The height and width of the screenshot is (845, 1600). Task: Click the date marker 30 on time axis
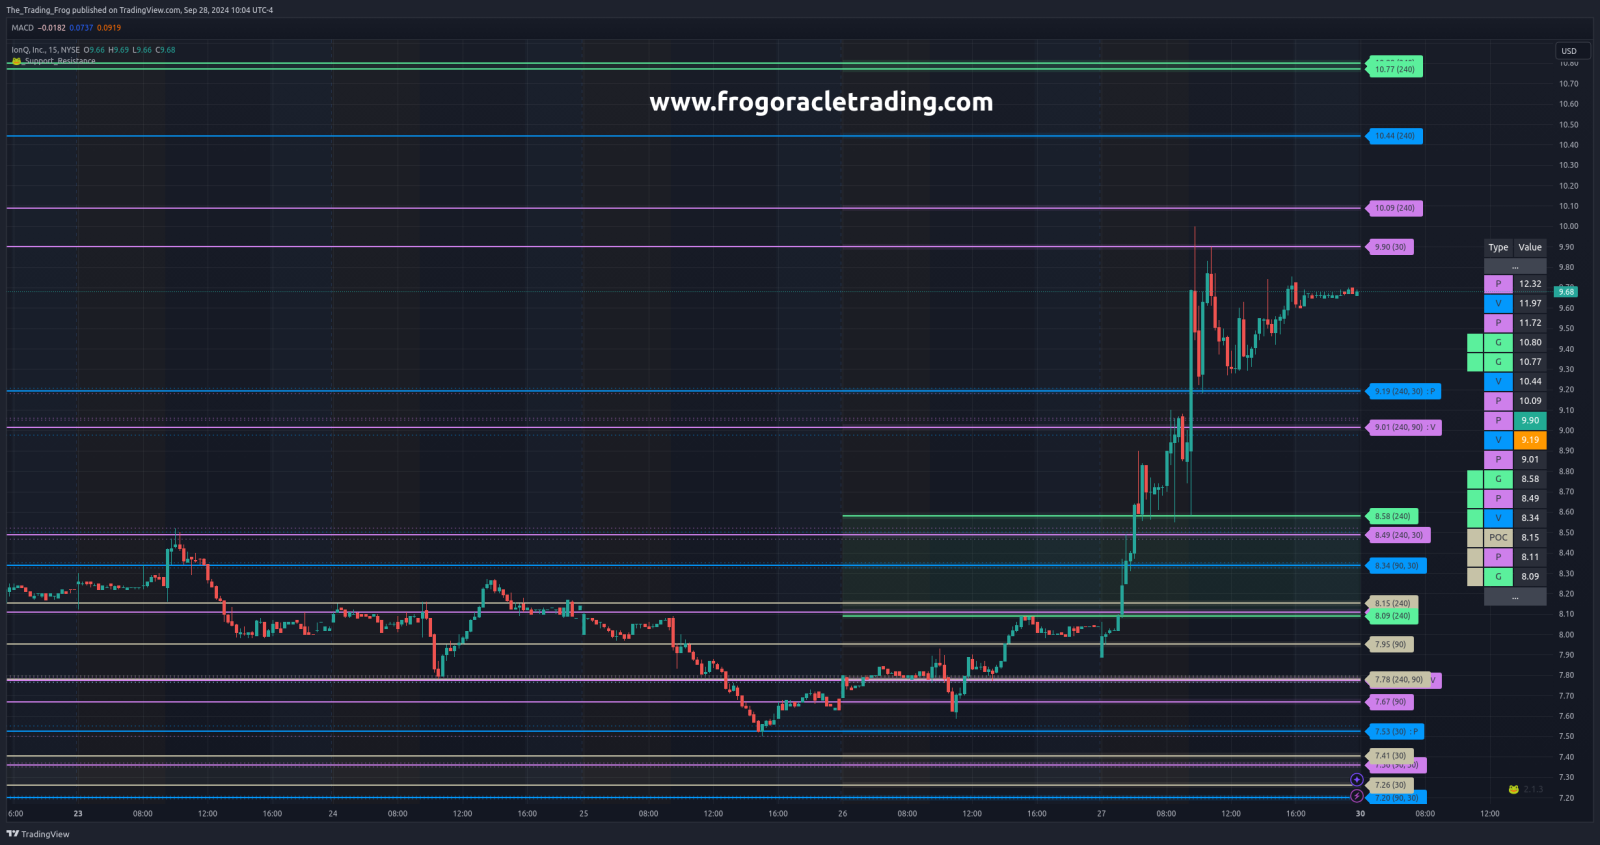[1360, 813]
